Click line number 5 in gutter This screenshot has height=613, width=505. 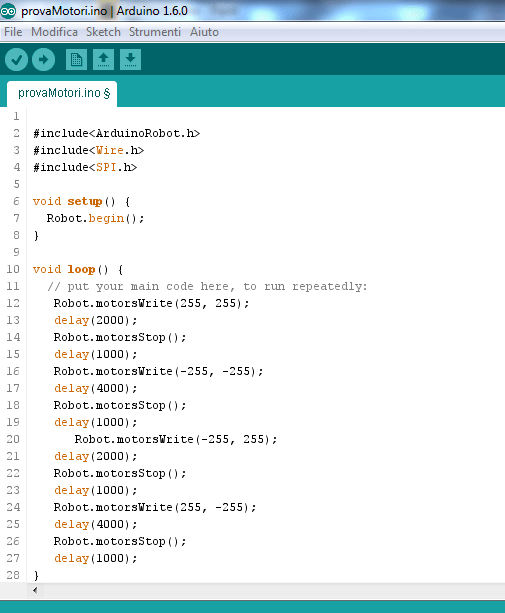[x=16, y=184]
